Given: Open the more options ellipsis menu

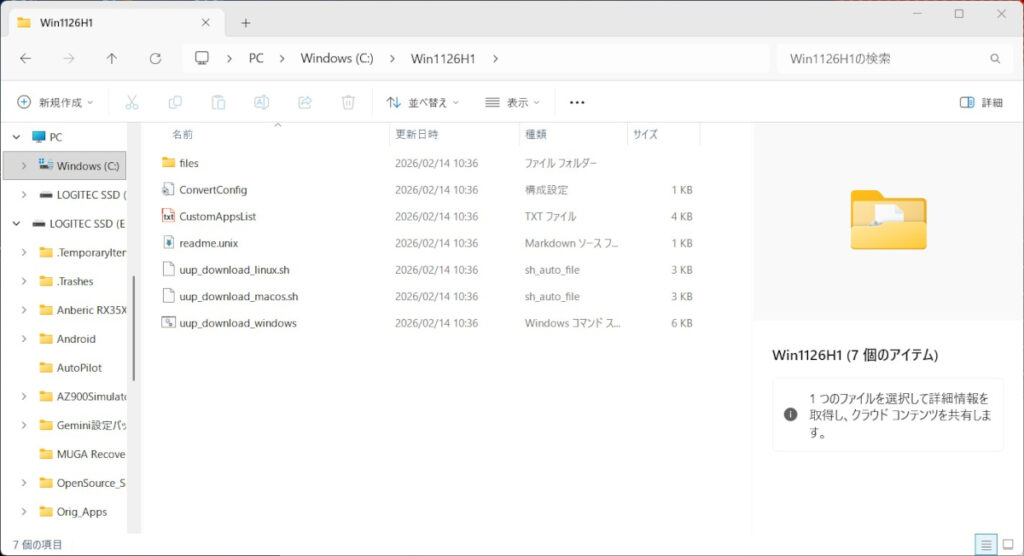Looking at the screenshot, I should click(577, 102).
